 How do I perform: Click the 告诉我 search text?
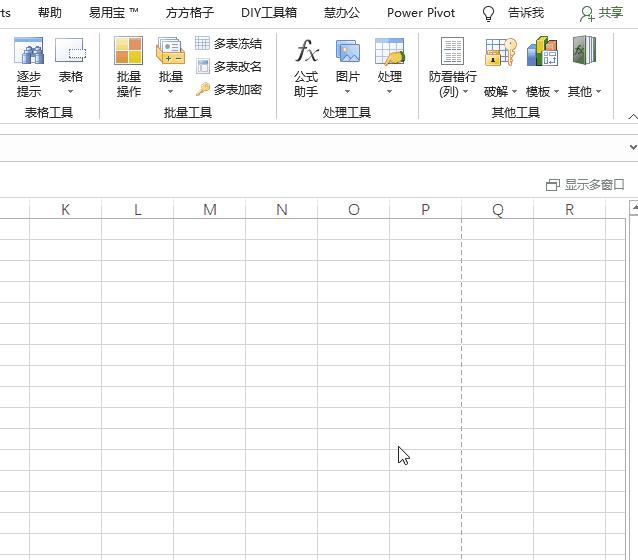(x=526, y=13)
